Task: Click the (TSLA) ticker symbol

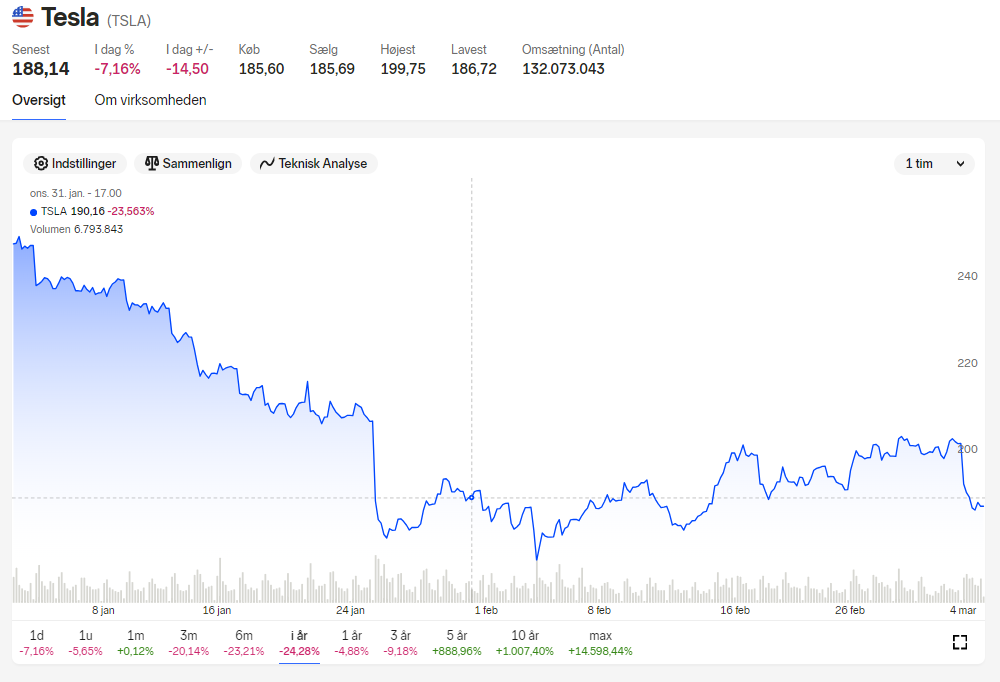Action: [129, 21]
